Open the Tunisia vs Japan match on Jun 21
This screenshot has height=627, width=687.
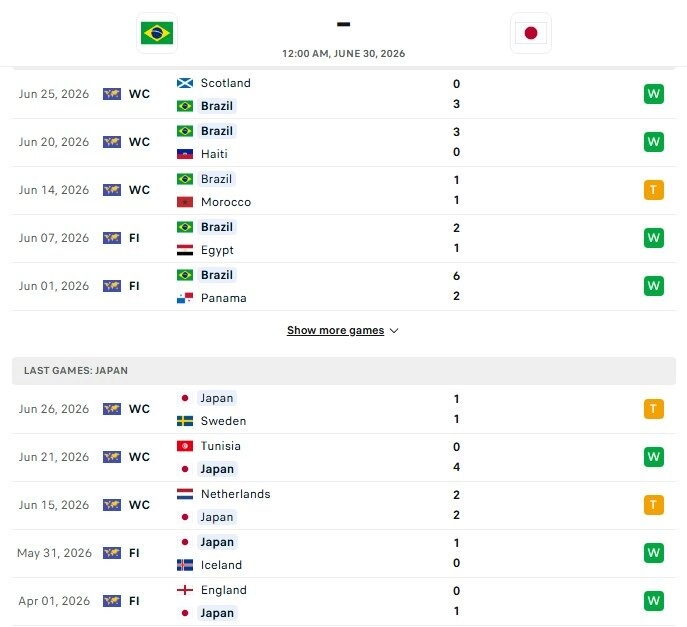point(344,457)
